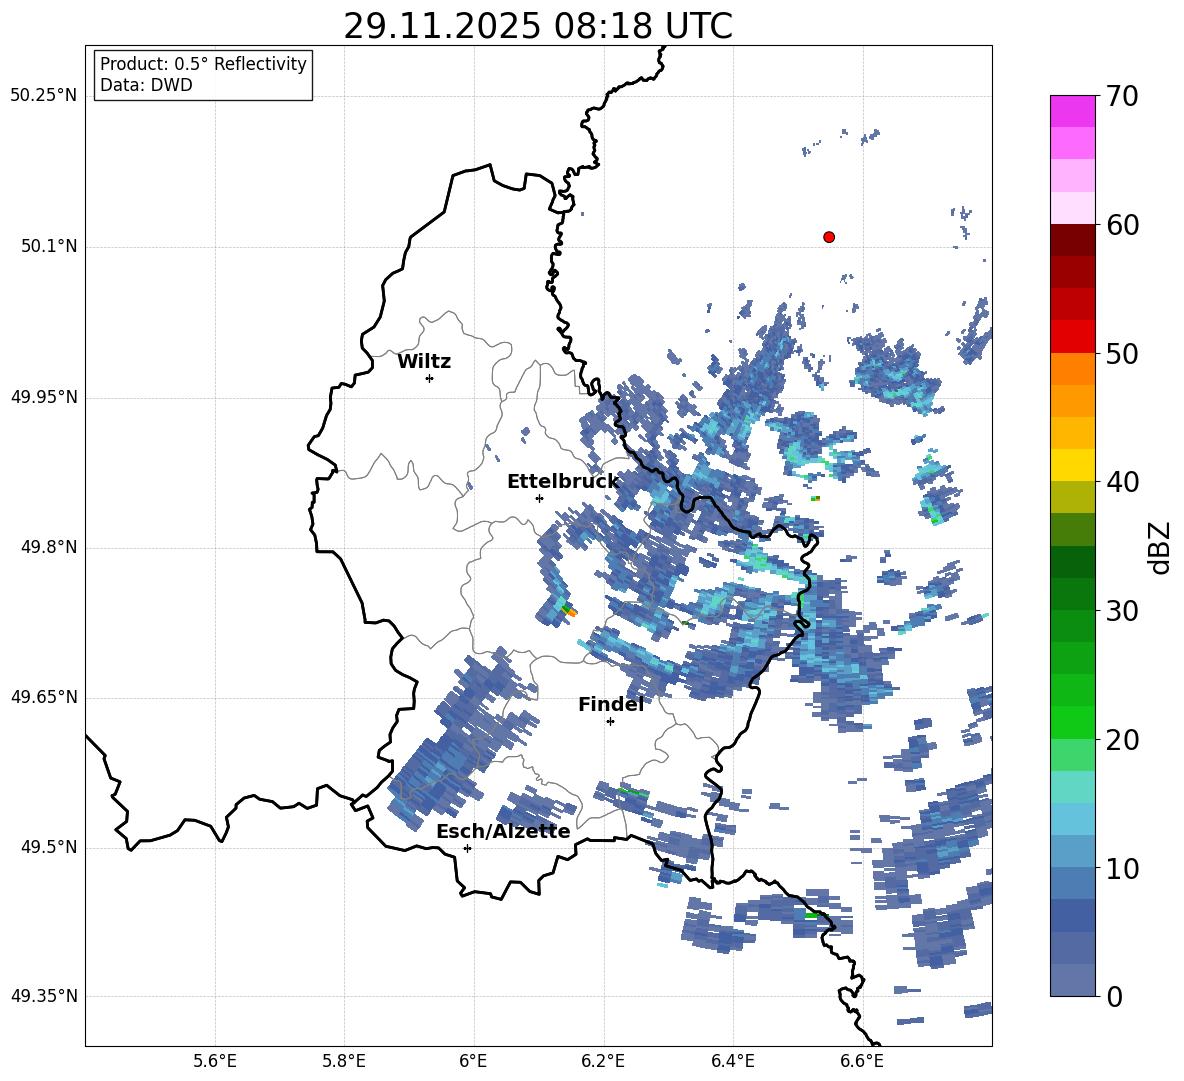Click the Data: DWD text line
Screen dimensions: 1184x1081
(146, 85)
